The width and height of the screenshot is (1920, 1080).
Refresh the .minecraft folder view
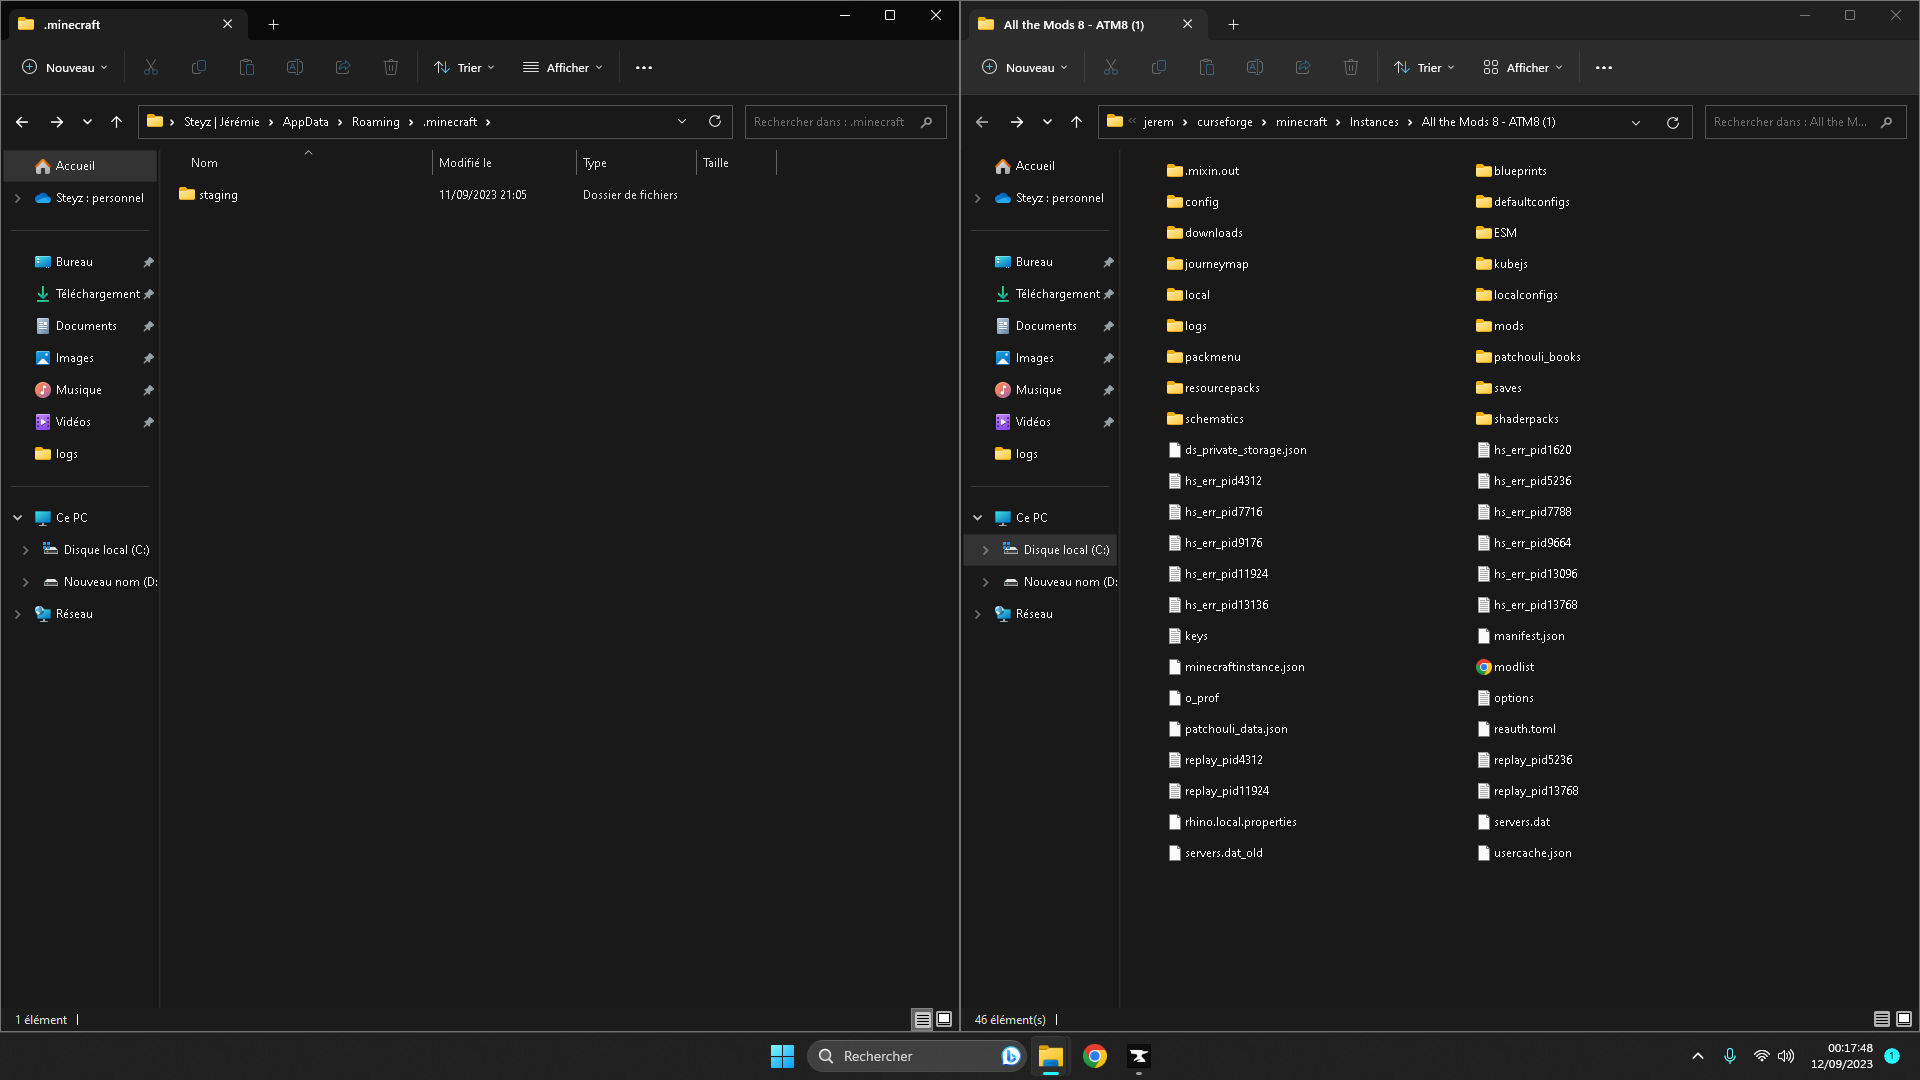point(715,122)
